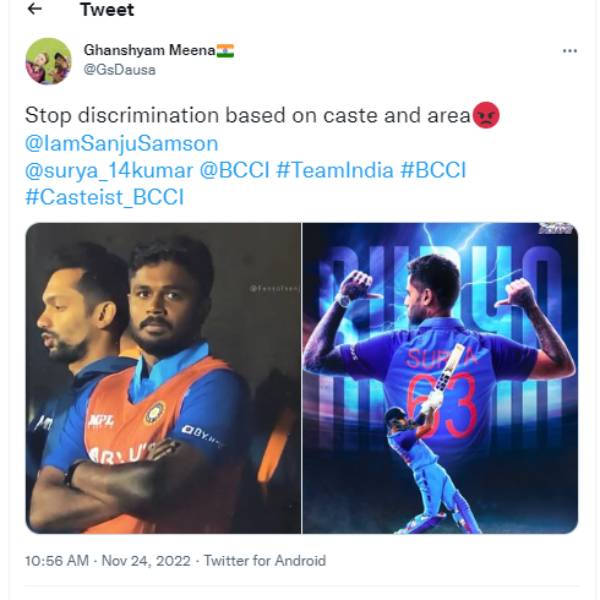Open the #Casteist_BCCI hashtag
Viewport: 600px width, 600px height.
coord(106,197)
